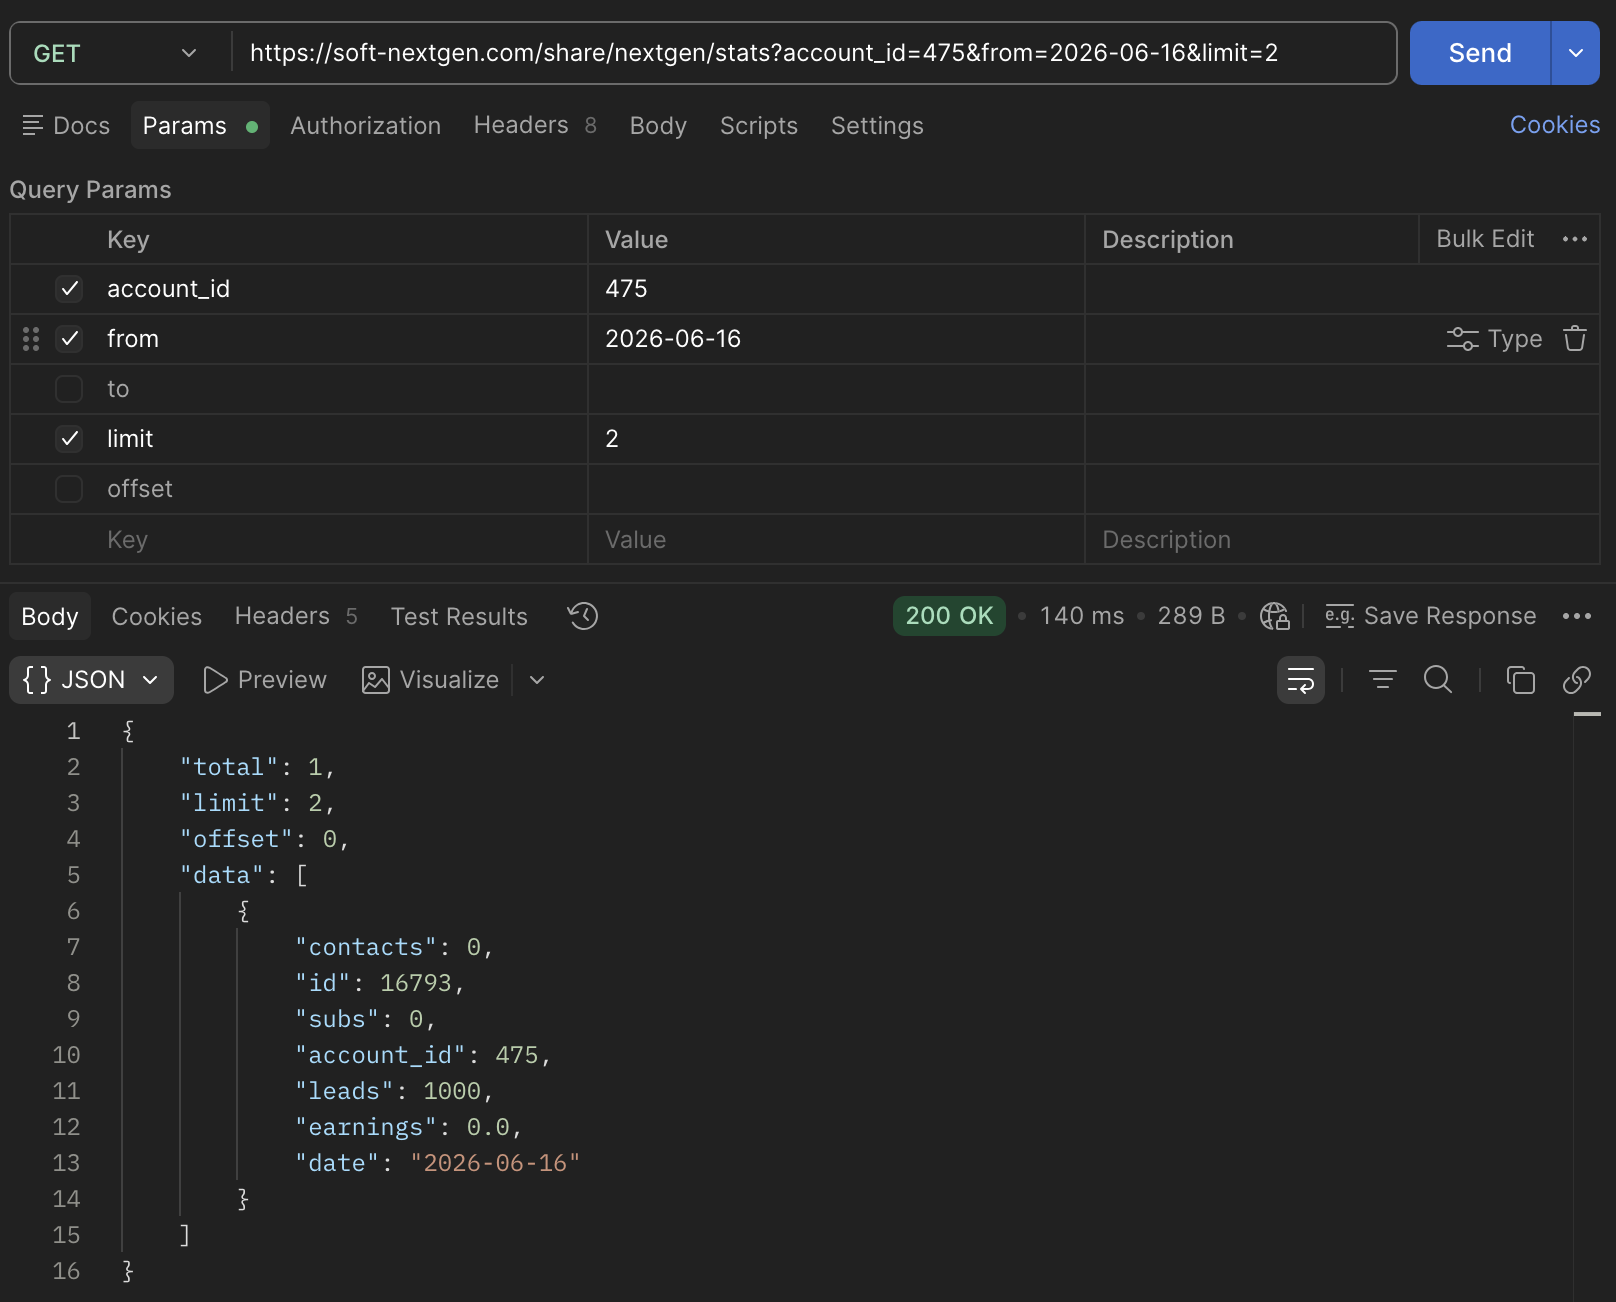Open the Scripts tab
Image resolution: width=1616 pixels, height=1302 pixels.
pos(759,125)
